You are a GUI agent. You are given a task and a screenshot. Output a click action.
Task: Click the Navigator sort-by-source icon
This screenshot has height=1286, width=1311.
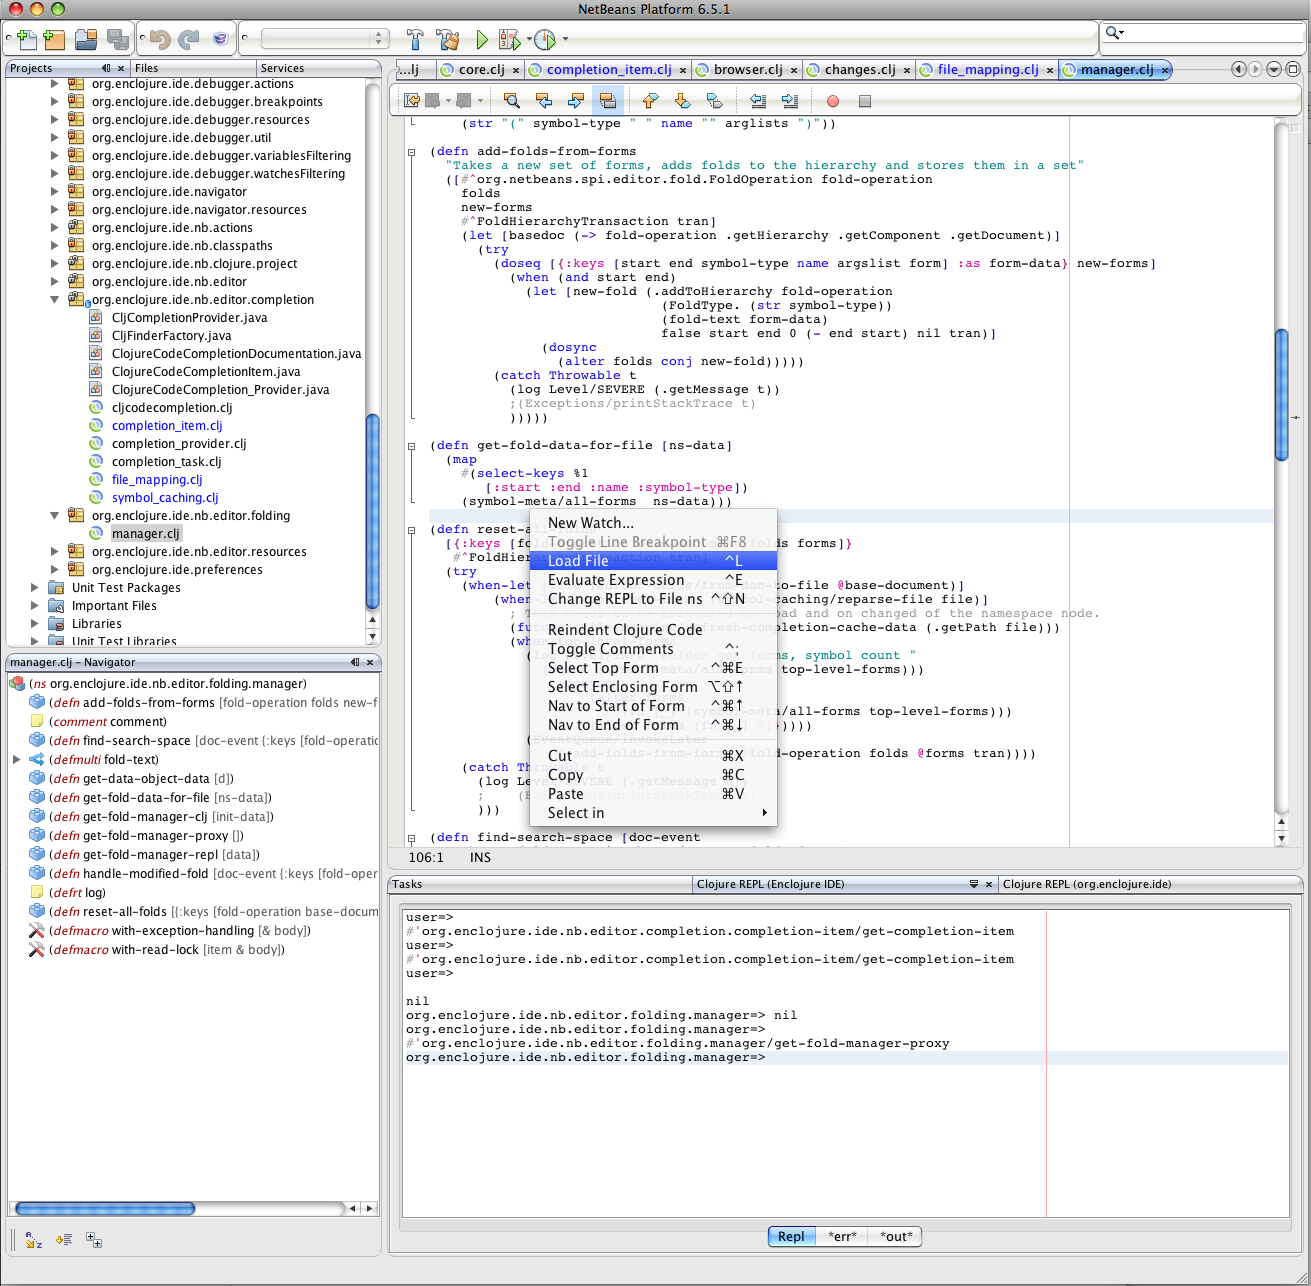(x=64, y=1240)
